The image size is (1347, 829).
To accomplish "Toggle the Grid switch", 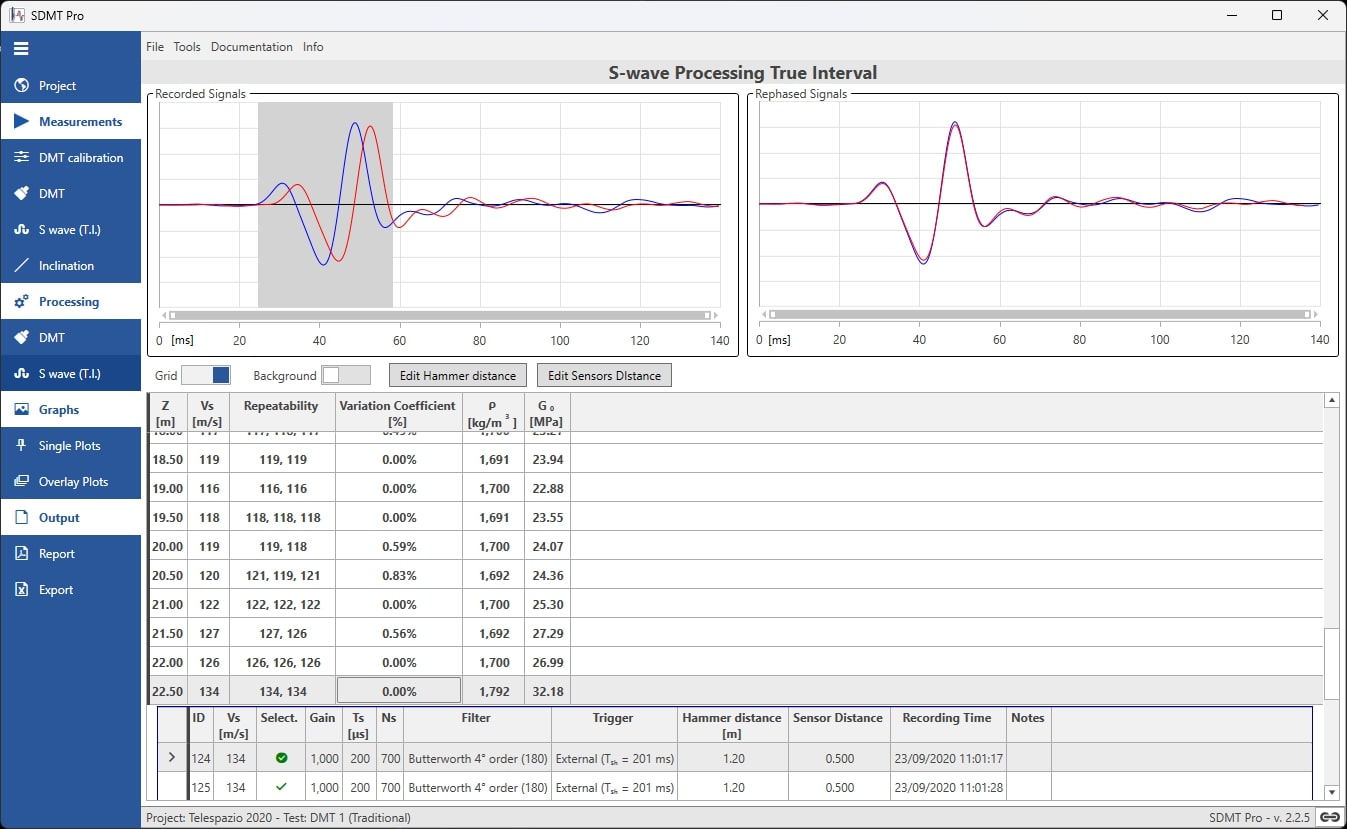I will click(206, 375).
